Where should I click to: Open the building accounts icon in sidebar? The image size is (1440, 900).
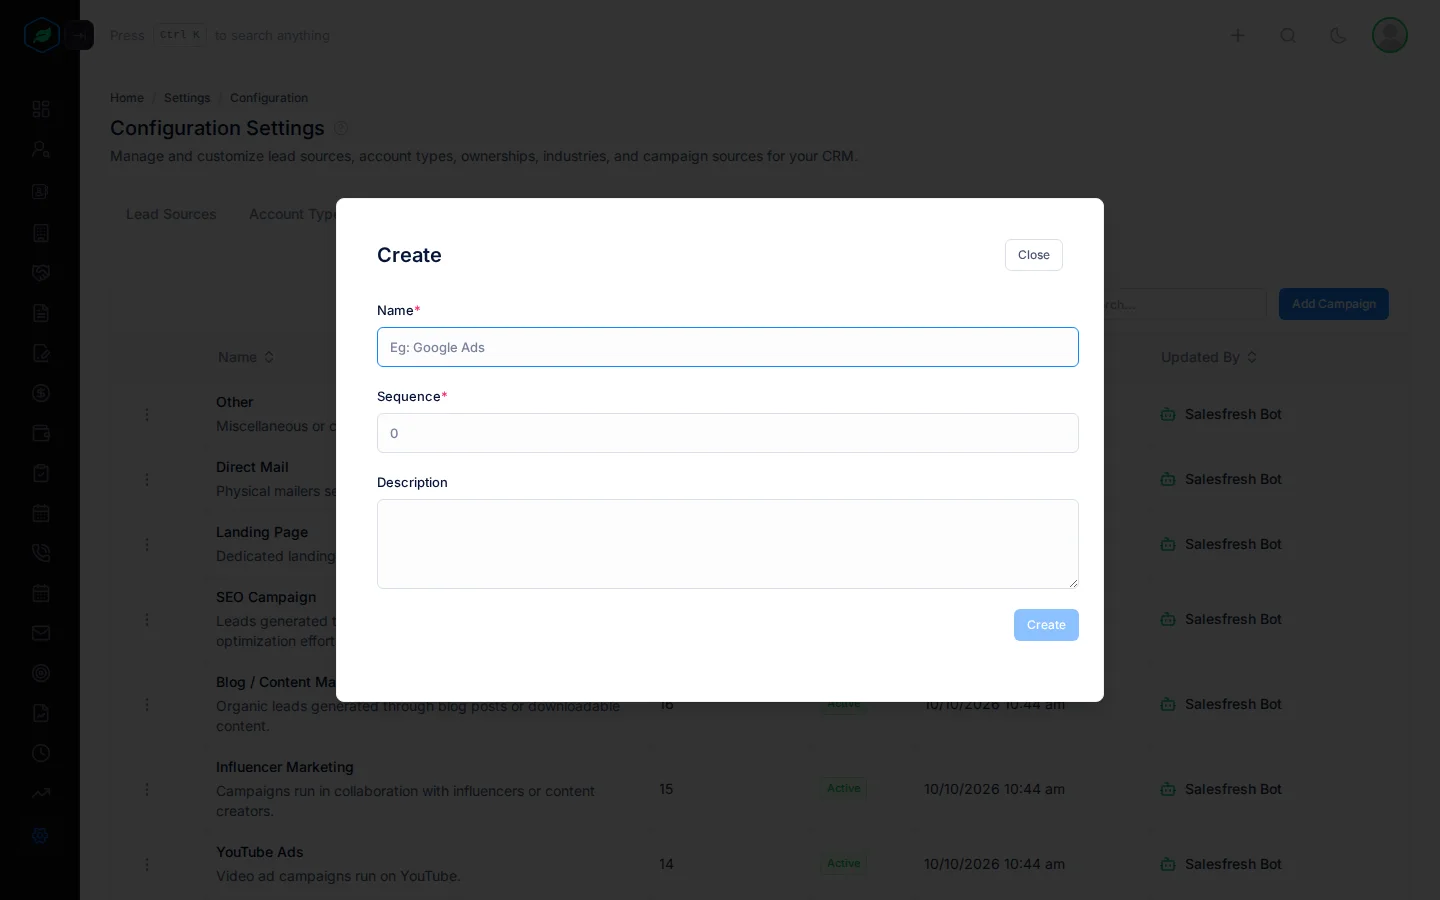pyautogui.click(x=41, y=233)
